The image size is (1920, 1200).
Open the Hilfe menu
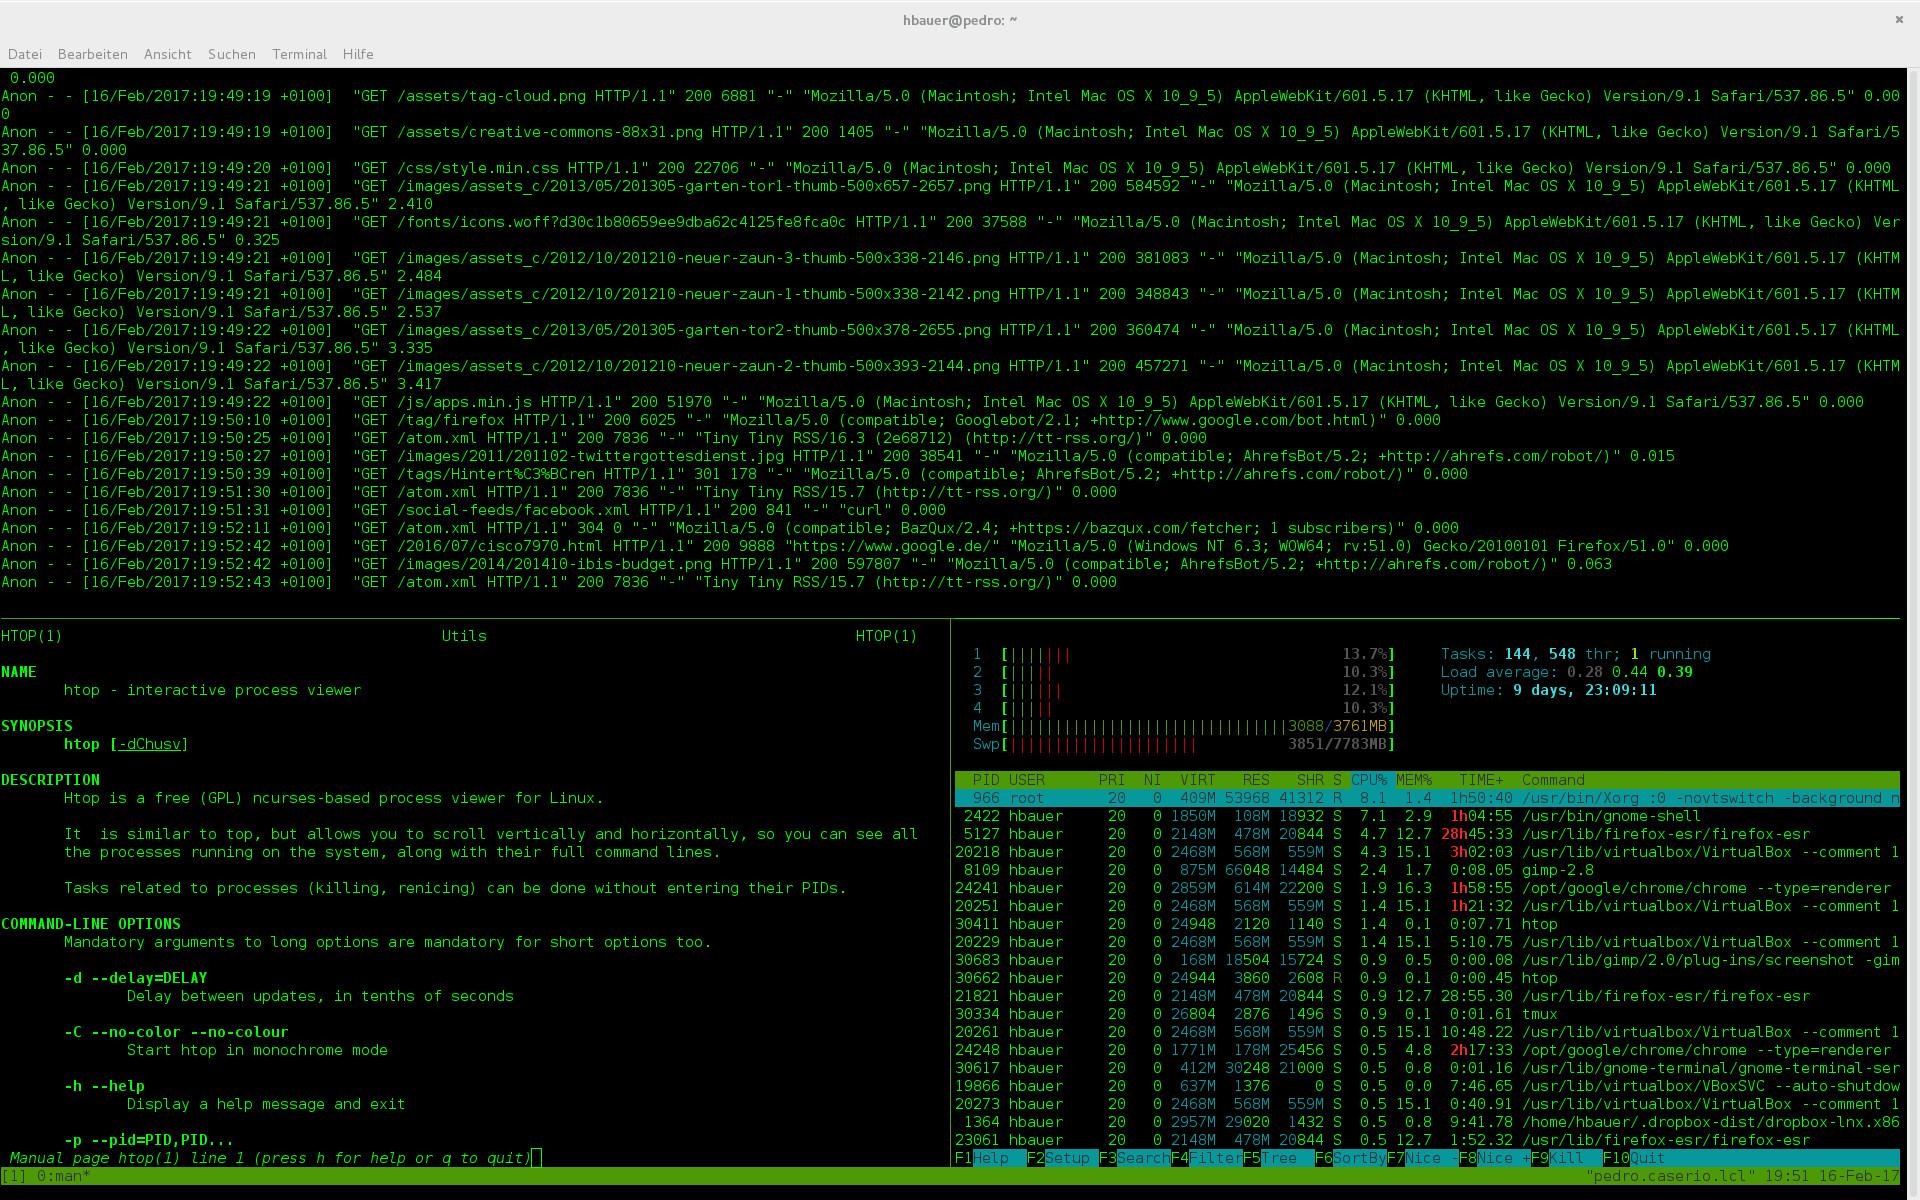pyautogui.click(x=357, y=54)
